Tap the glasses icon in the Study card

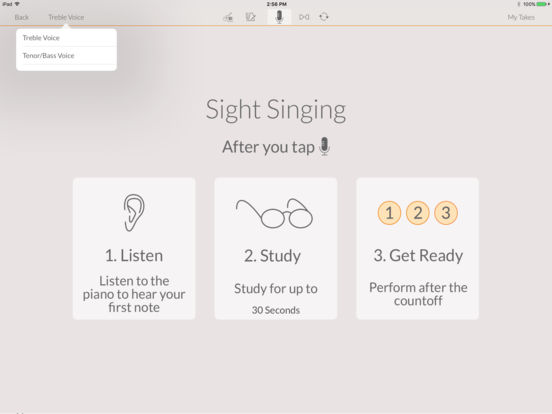[x=275, y=213]
